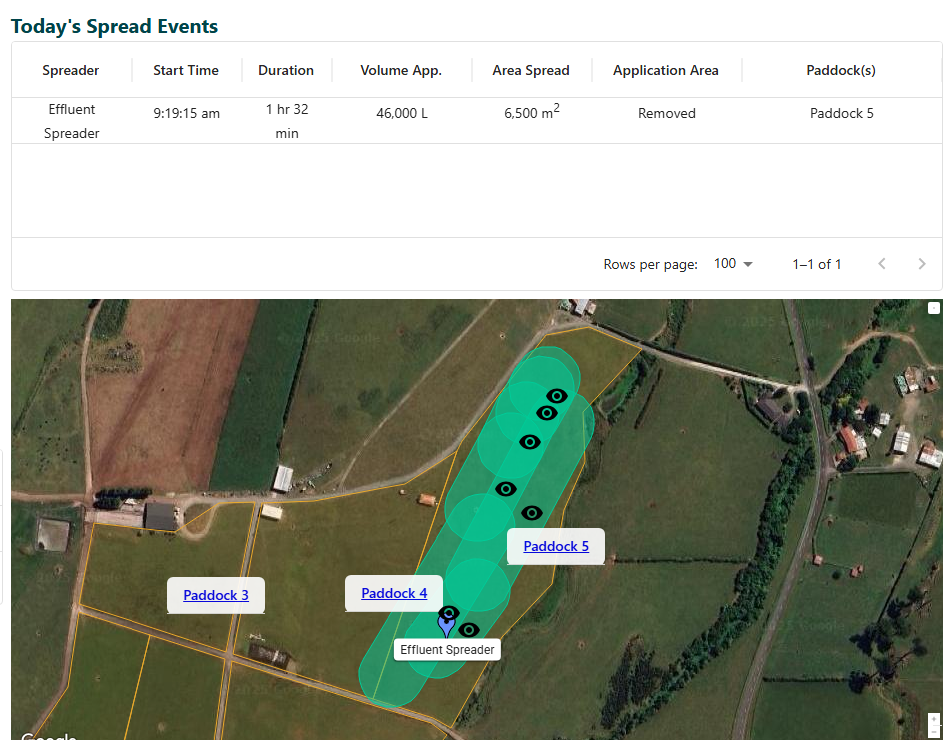Sort table by Volume App. column header

point(401,70)
